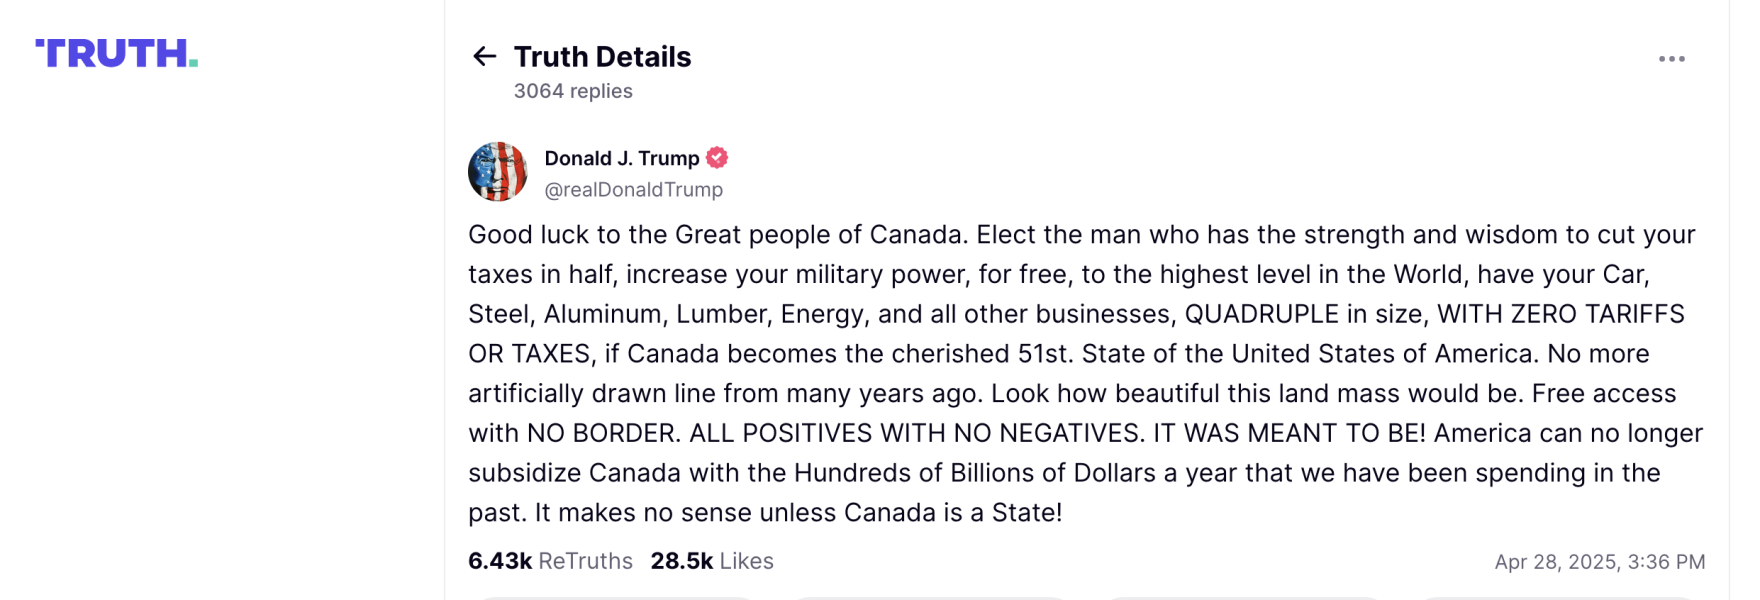Click the @realDonaldTrump handle
This screenshot has width=1760, height=600.
[x=634, y=189]
